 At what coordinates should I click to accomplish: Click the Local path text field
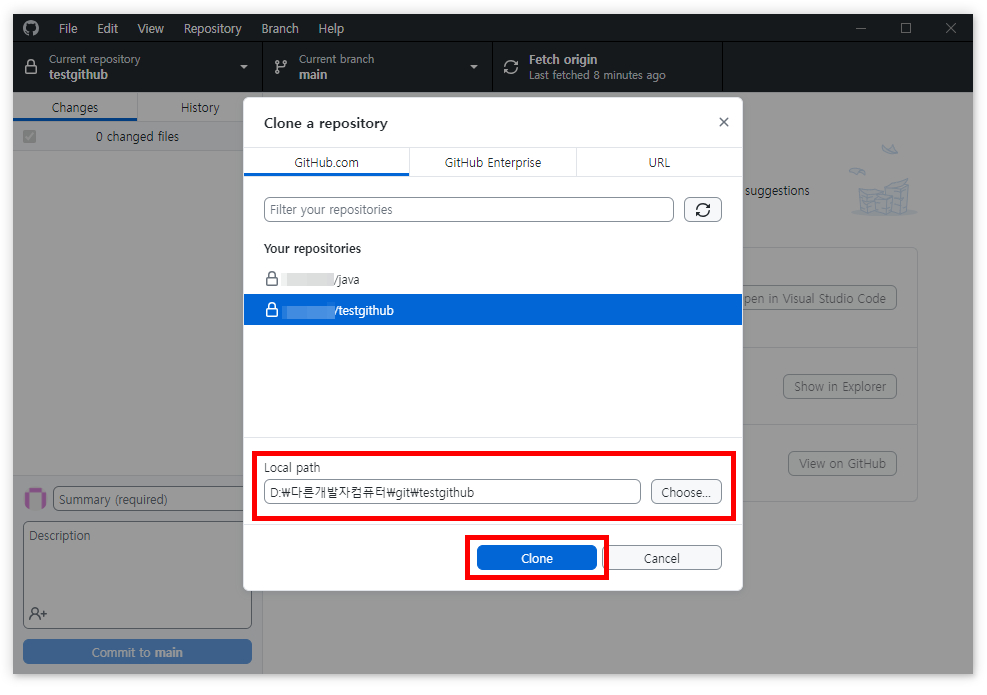pos(453,492)
